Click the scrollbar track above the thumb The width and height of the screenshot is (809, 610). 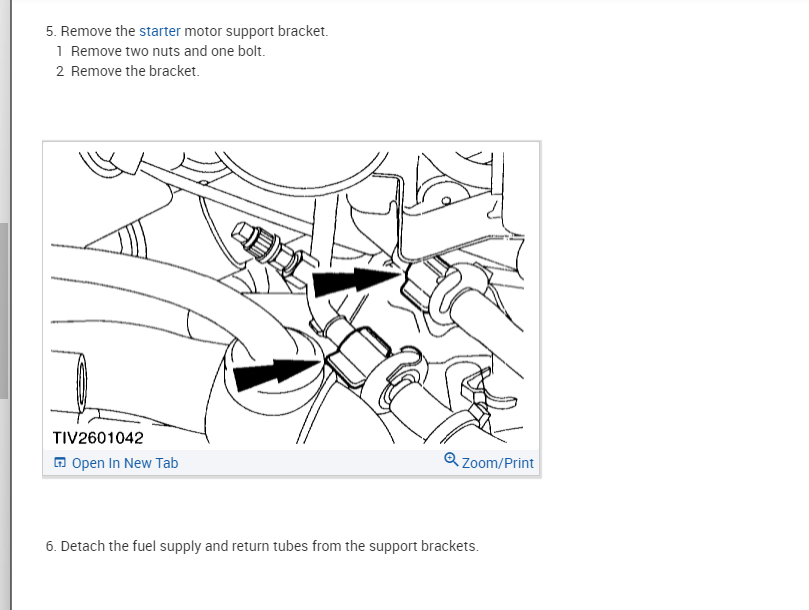[x=4, y=111]
